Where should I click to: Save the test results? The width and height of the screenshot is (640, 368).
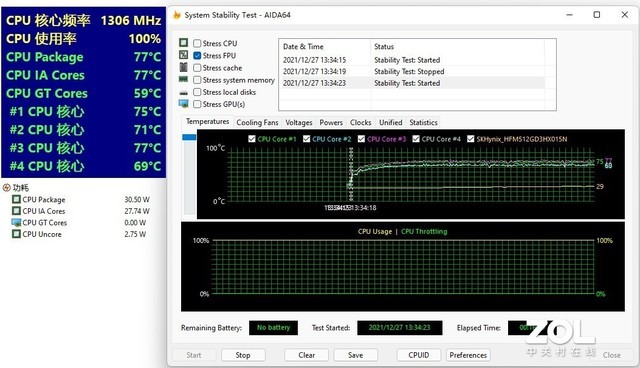click(x=356, y=355)
